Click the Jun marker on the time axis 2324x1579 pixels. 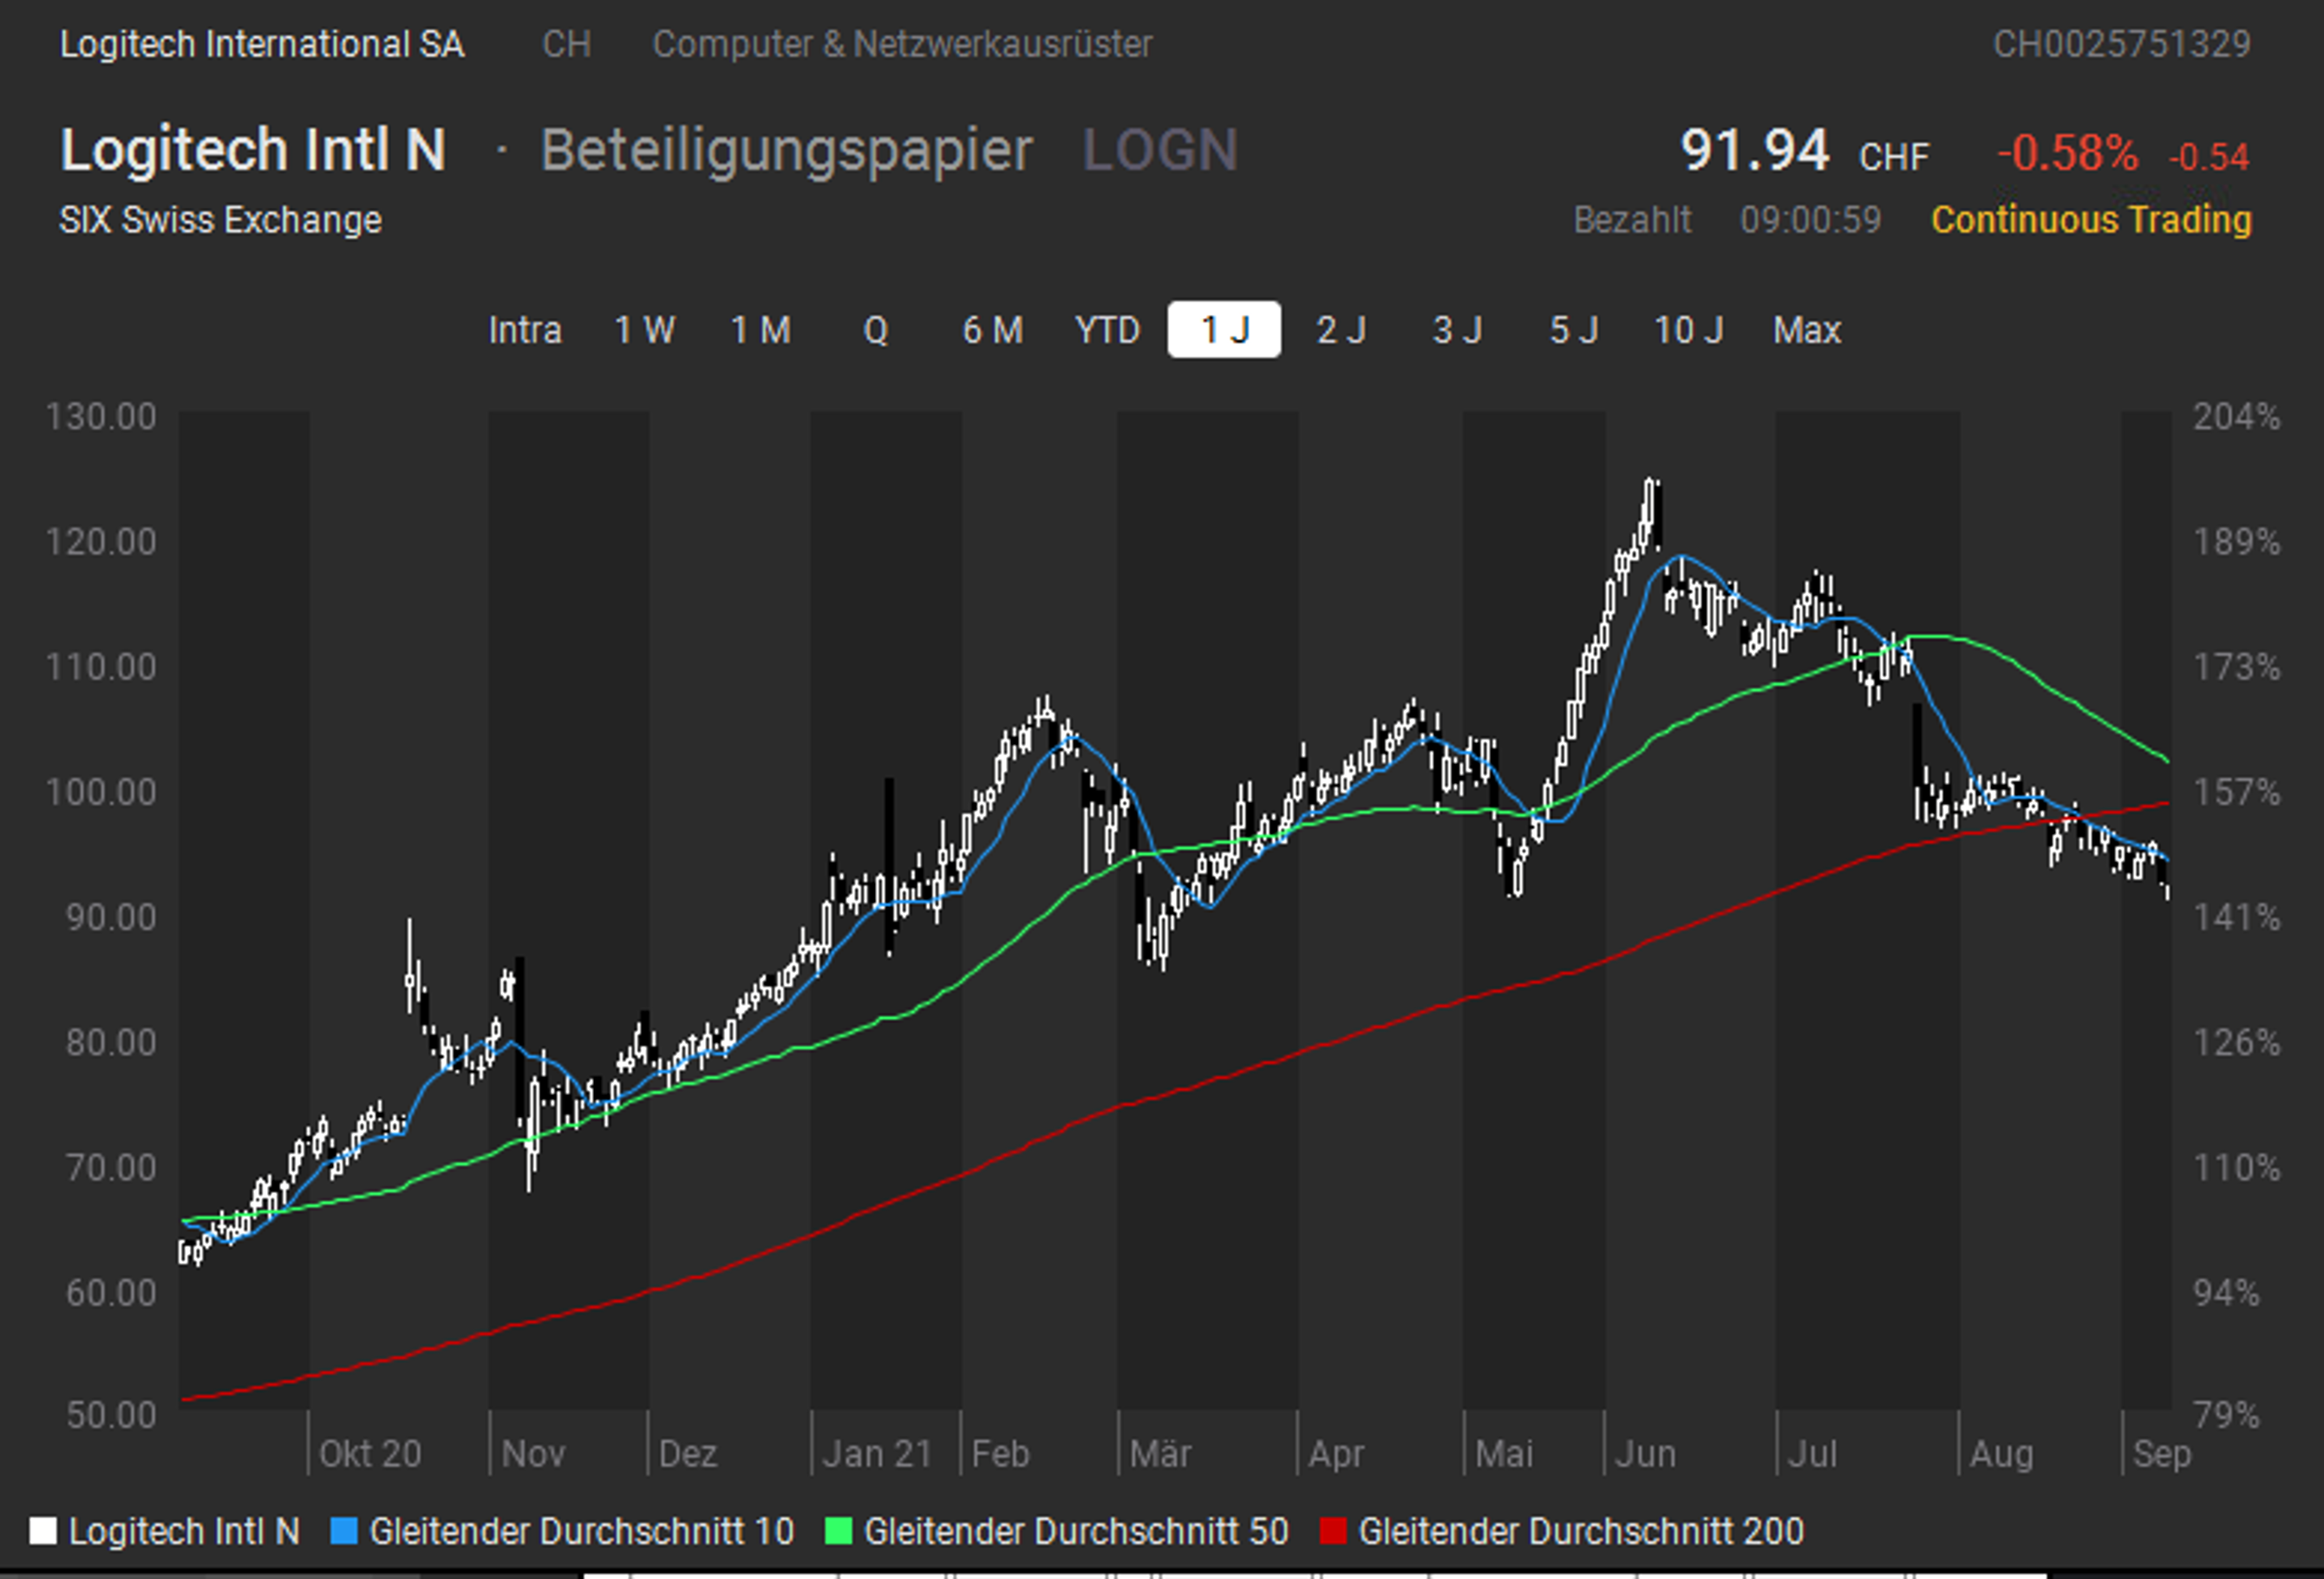coord(1645,1453)
